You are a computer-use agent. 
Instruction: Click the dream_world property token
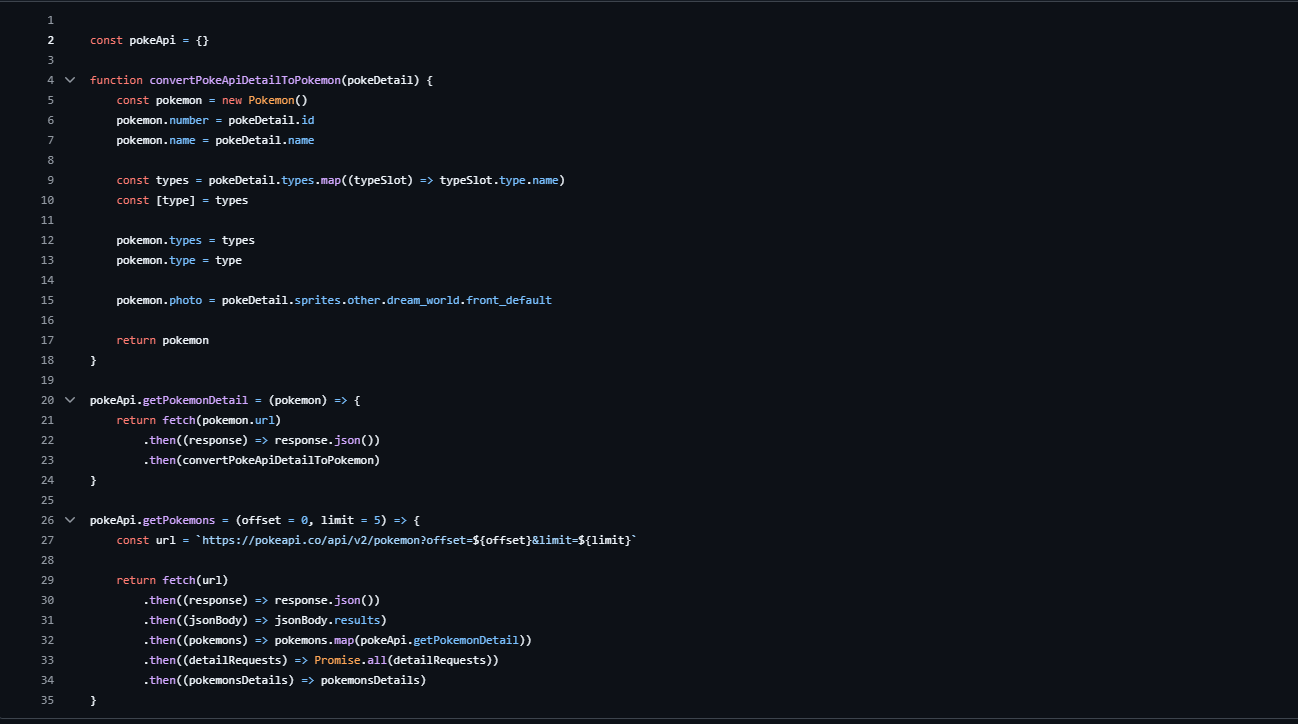point(423,300)
